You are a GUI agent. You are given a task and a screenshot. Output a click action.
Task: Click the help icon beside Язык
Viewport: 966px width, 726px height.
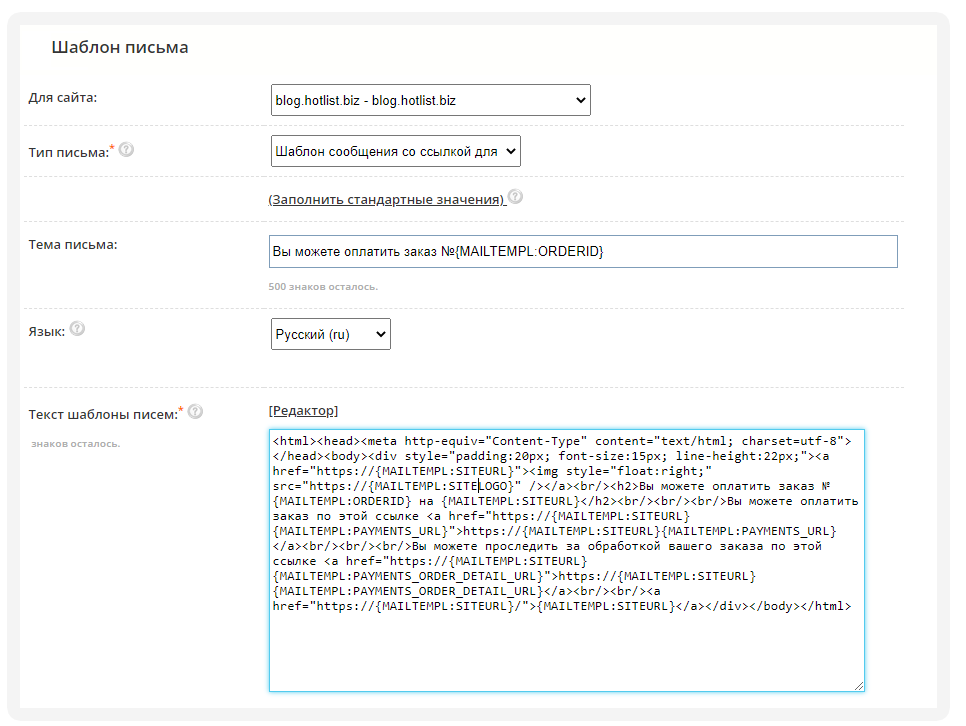[x=77, y=329]
